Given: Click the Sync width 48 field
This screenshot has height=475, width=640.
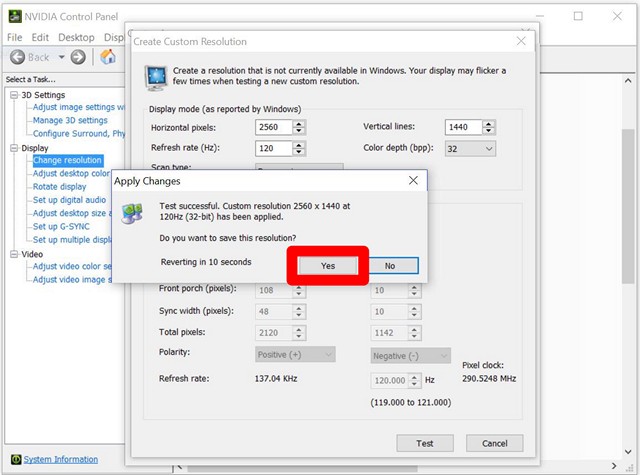Looking at the screenshot, I should [274, 311].
